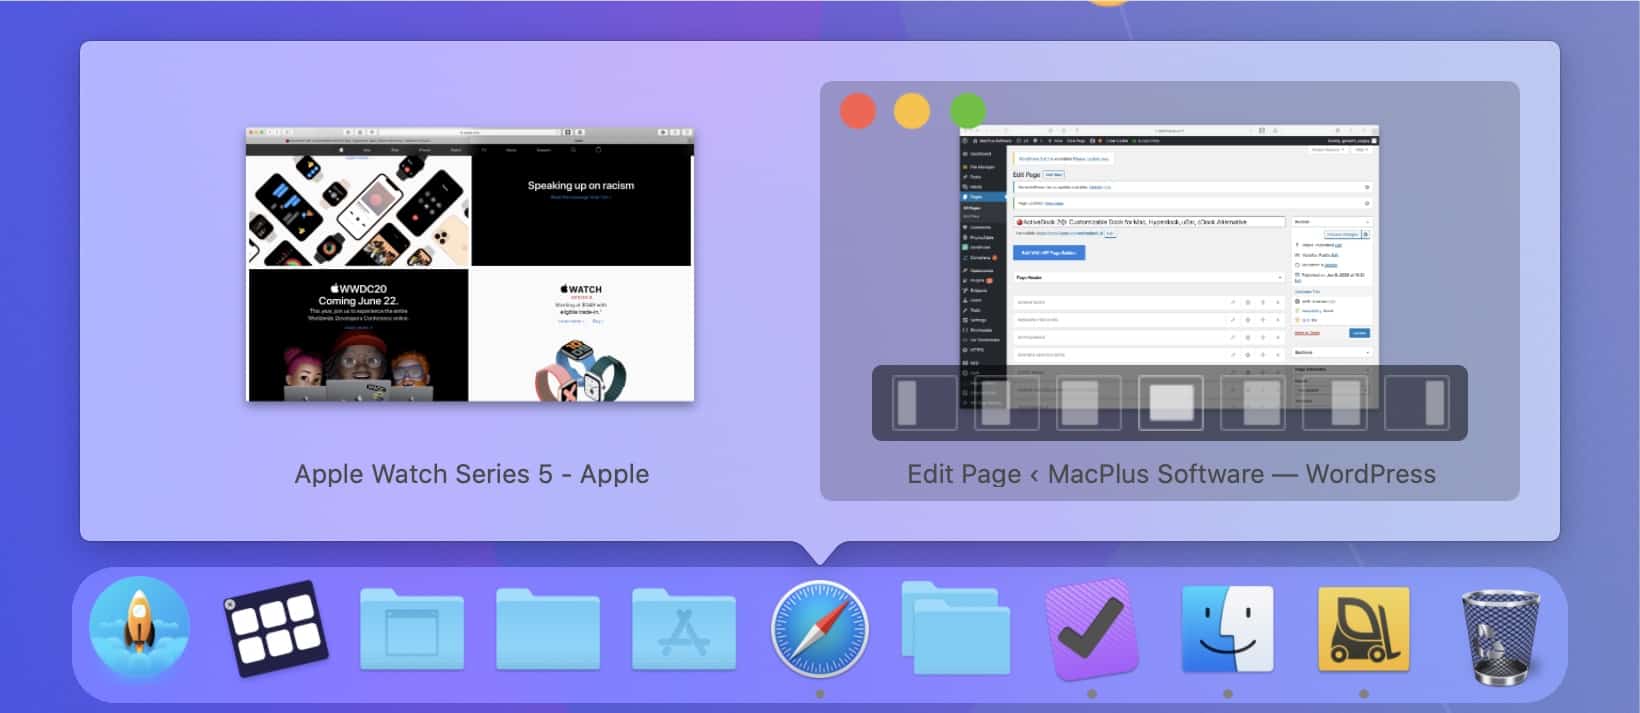Close the WordPress window via red button
Image resolution: width=1640 pixels, height=713 pixels.
coord(858,111)
